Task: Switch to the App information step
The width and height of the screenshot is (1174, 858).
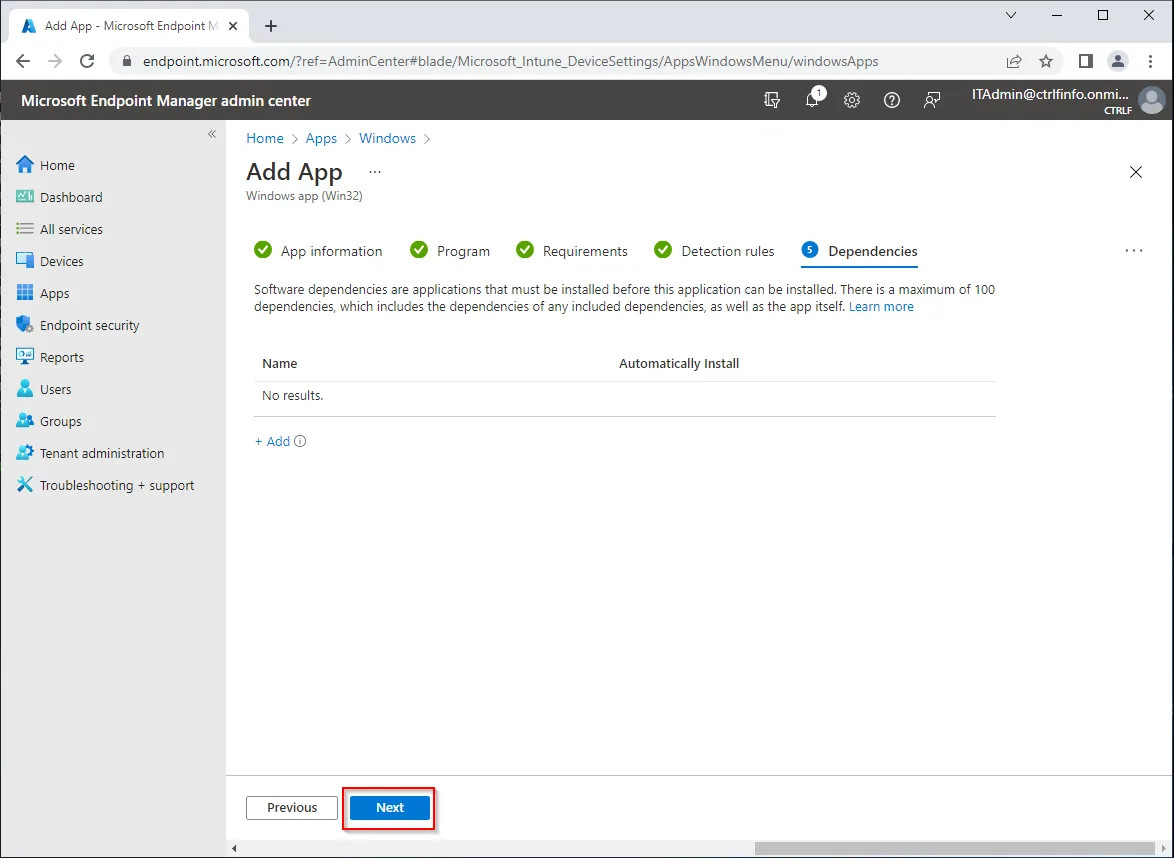Action: 318,251
